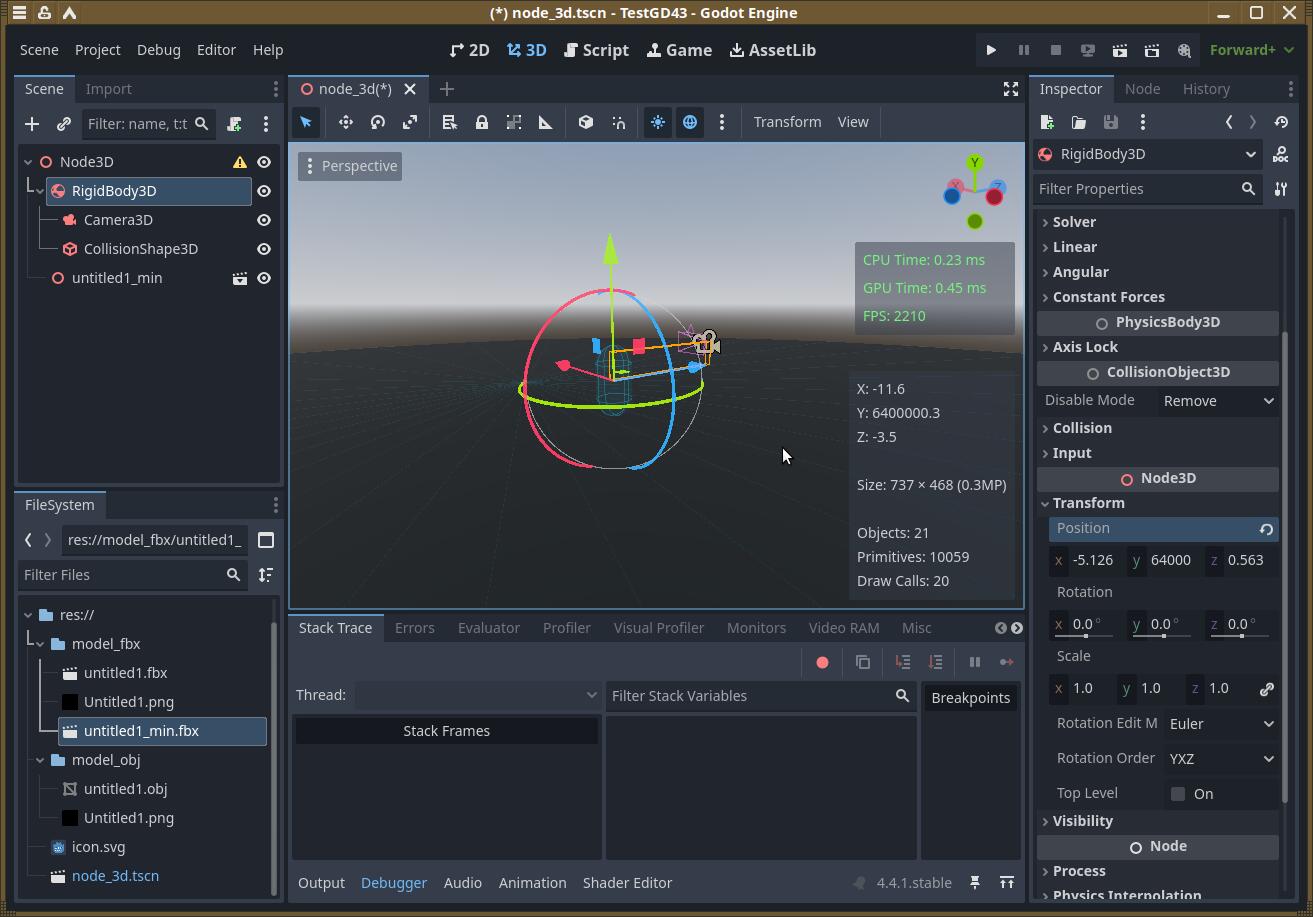Enable the Top Level checkbox
This screenshot has width=1313, height=917.
[x=1178, y=794]
